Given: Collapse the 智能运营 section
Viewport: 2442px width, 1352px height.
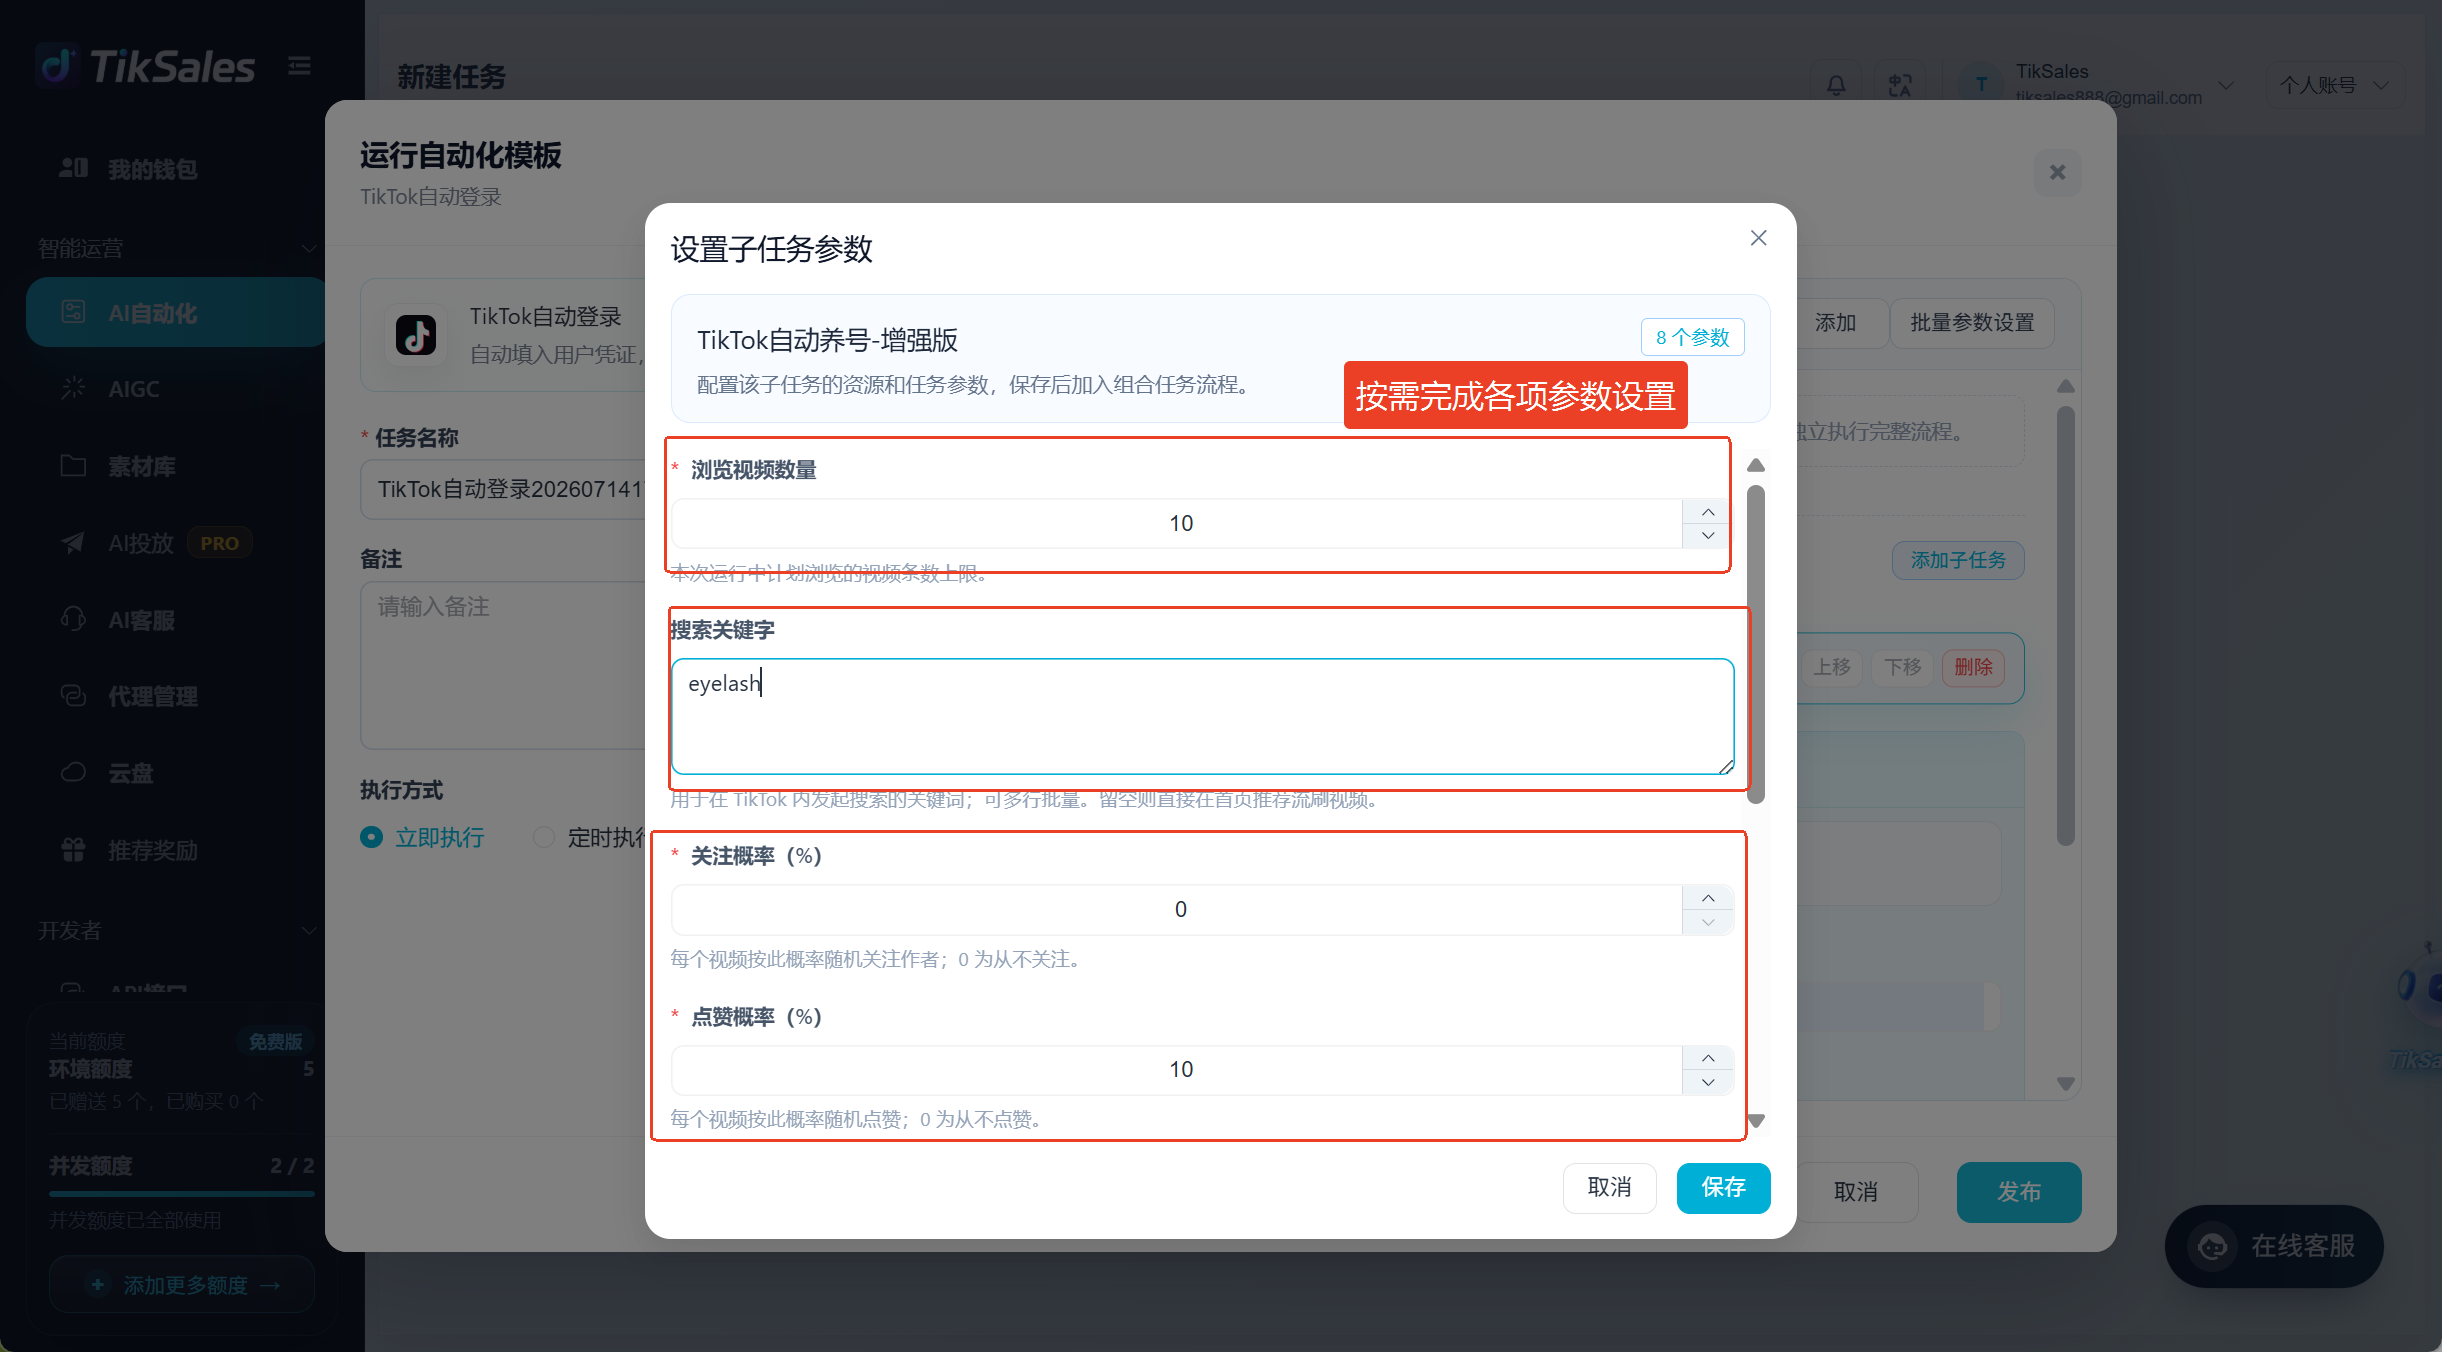Looking at the screenshot, I should pyautogui.click(x=308, y=248).
